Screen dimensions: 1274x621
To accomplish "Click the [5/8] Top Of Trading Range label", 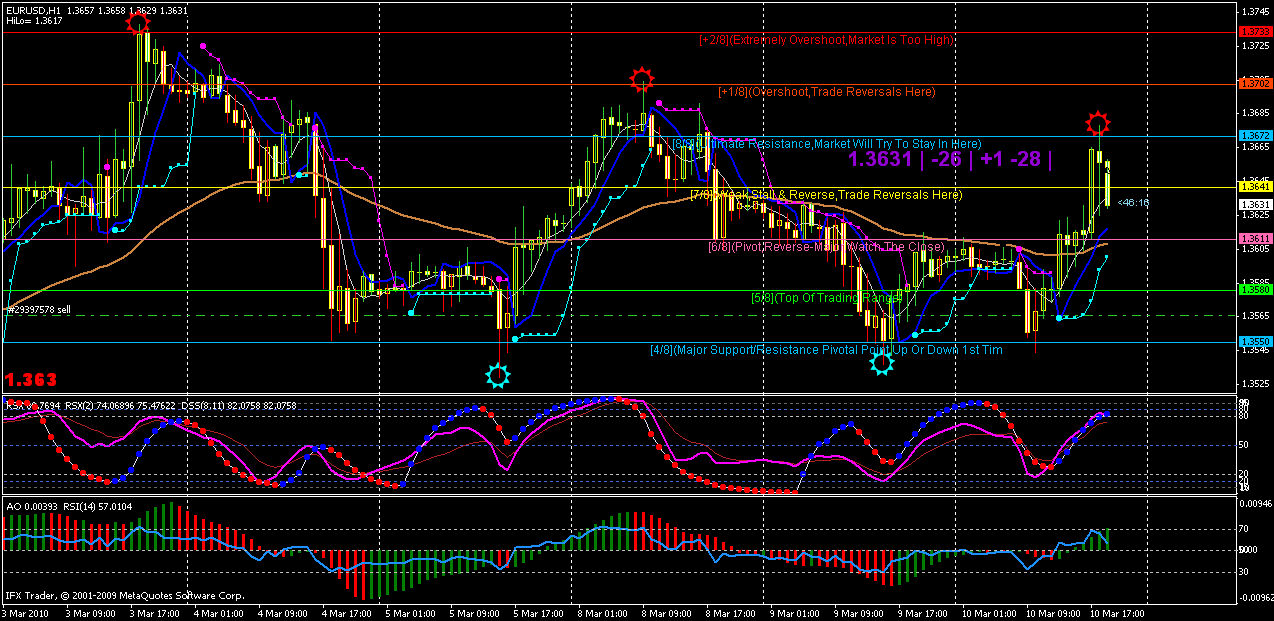I will (x=826, y=298).
